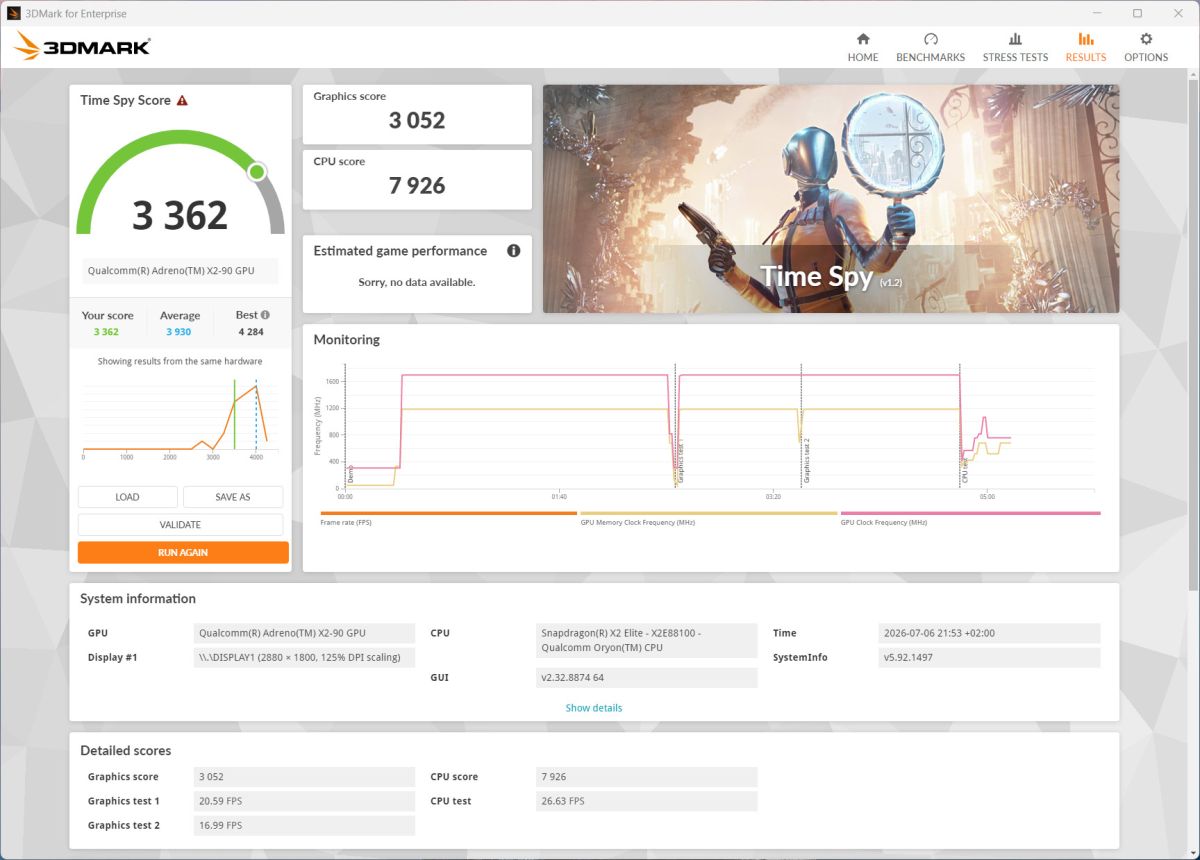This screenshot has height=860, width=1200.
Task: Click the 3DMark app icon in the title bar
Action: point(14,13)
